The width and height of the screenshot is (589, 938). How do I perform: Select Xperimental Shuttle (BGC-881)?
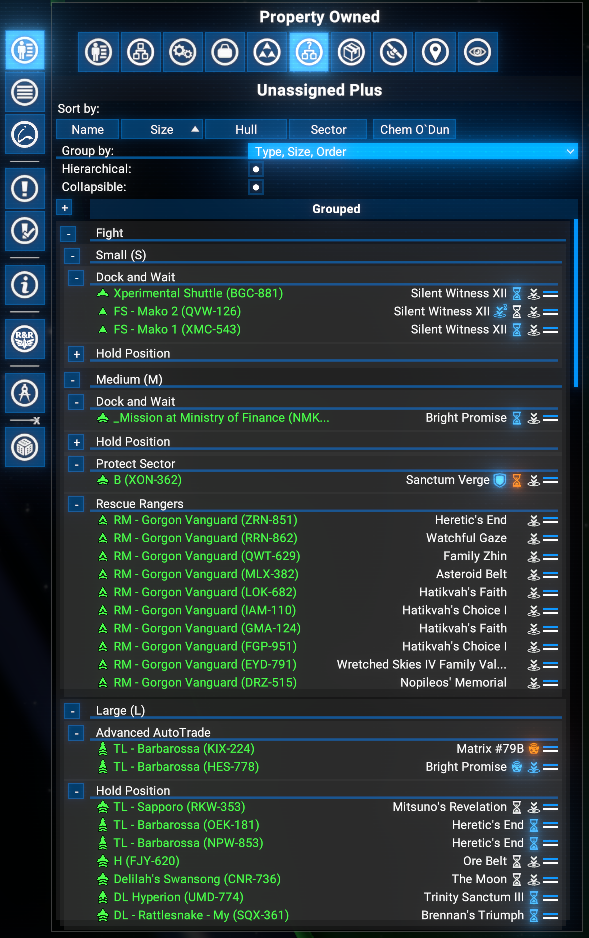coord(198,293)
